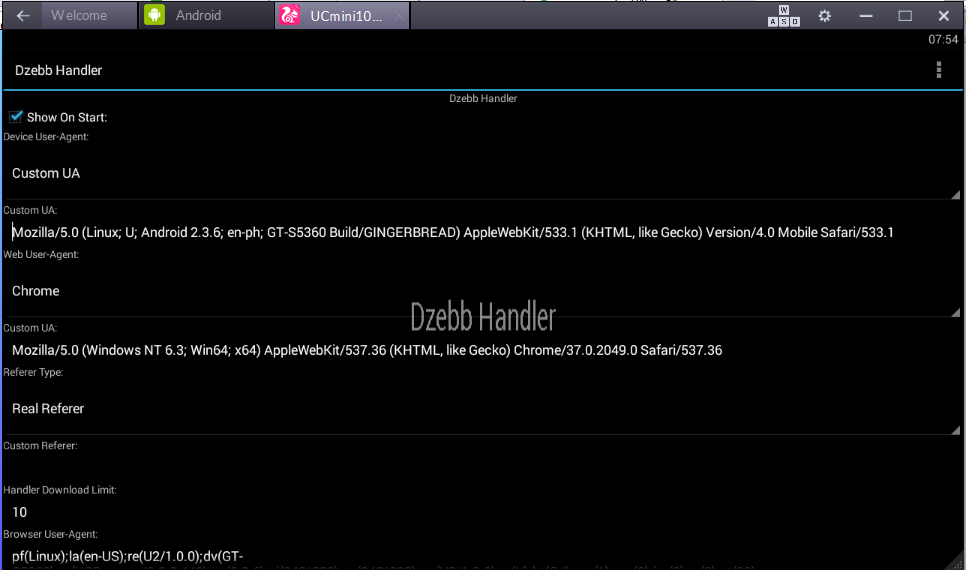Viewport: 966px width, 570px height.
Task: Toggle the Show On Start checkbox
Action: pos(16,116)
